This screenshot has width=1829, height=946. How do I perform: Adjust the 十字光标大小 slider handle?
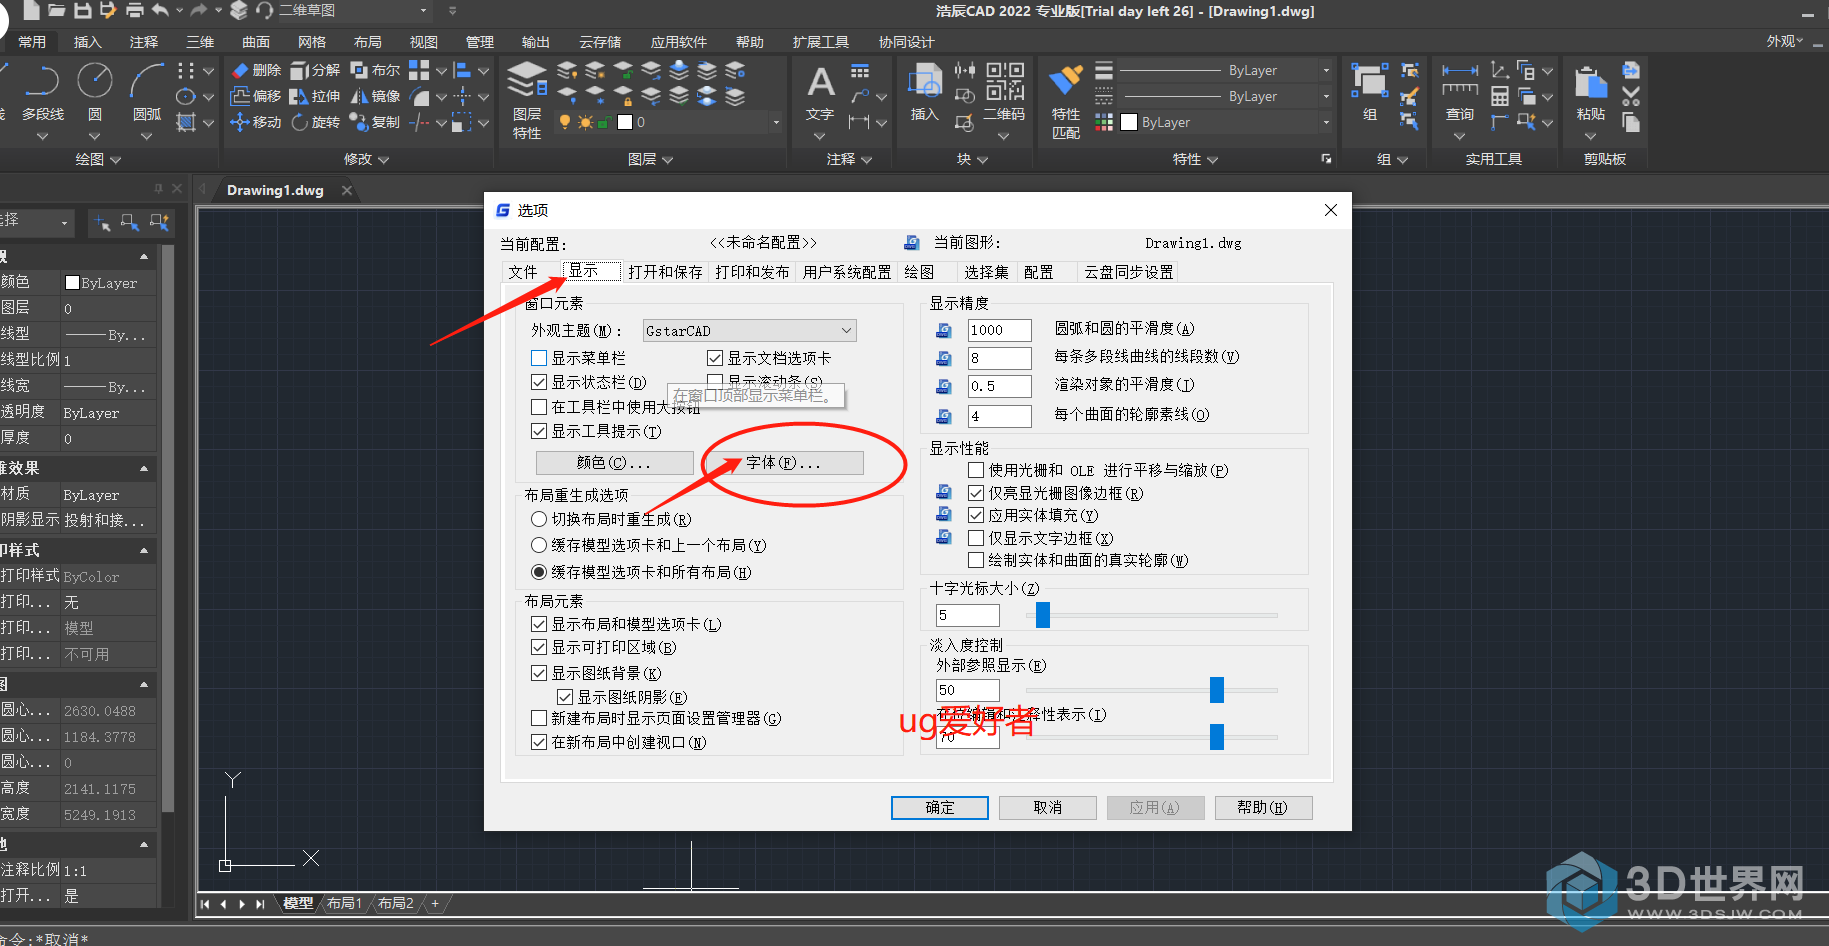click(x=1043, y=615)
